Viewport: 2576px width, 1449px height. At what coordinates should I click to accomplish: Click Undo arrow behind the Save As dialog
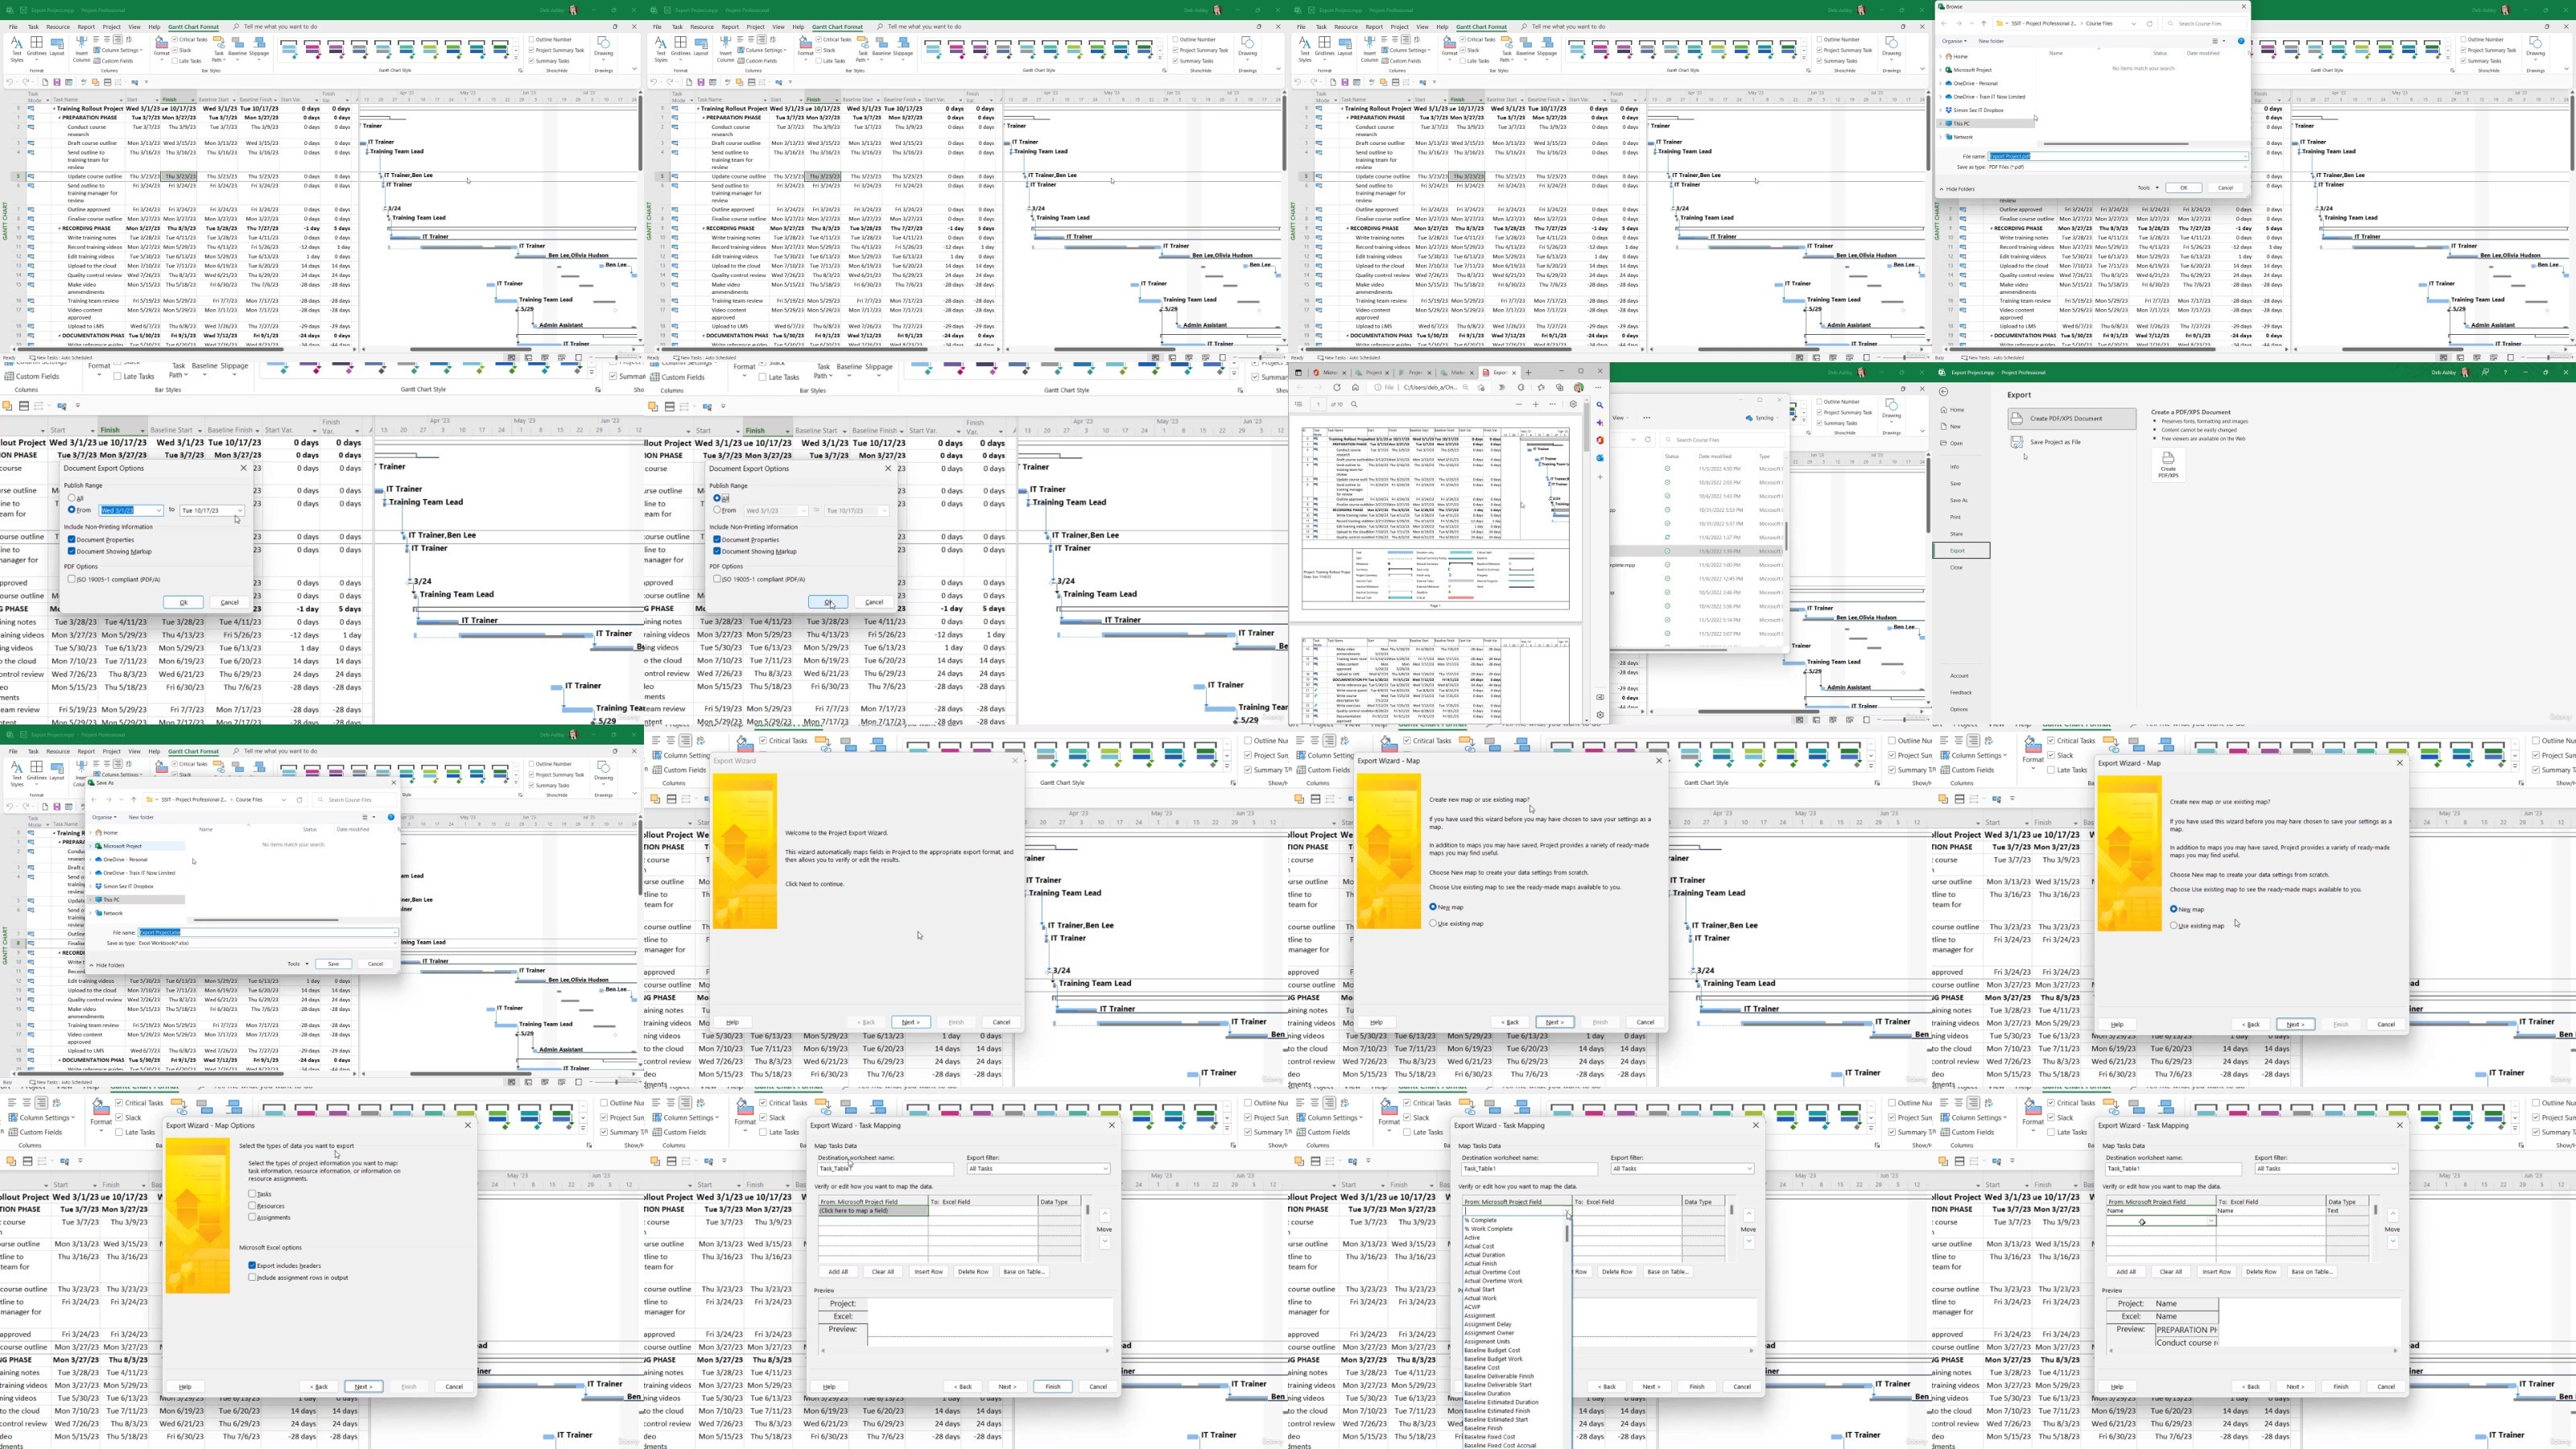click(11, 807)
